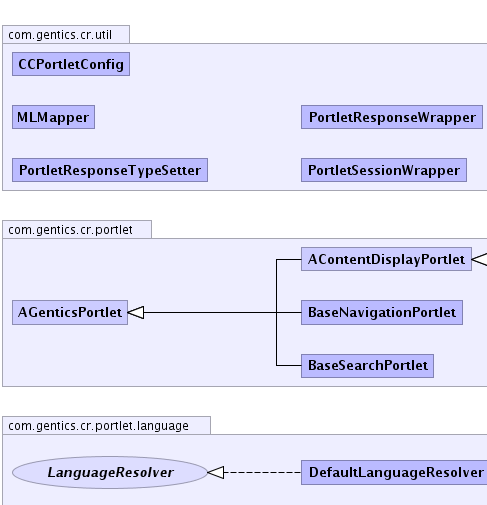
Task: Open the PortletResponseWrapper class
Action: (392, 117)
